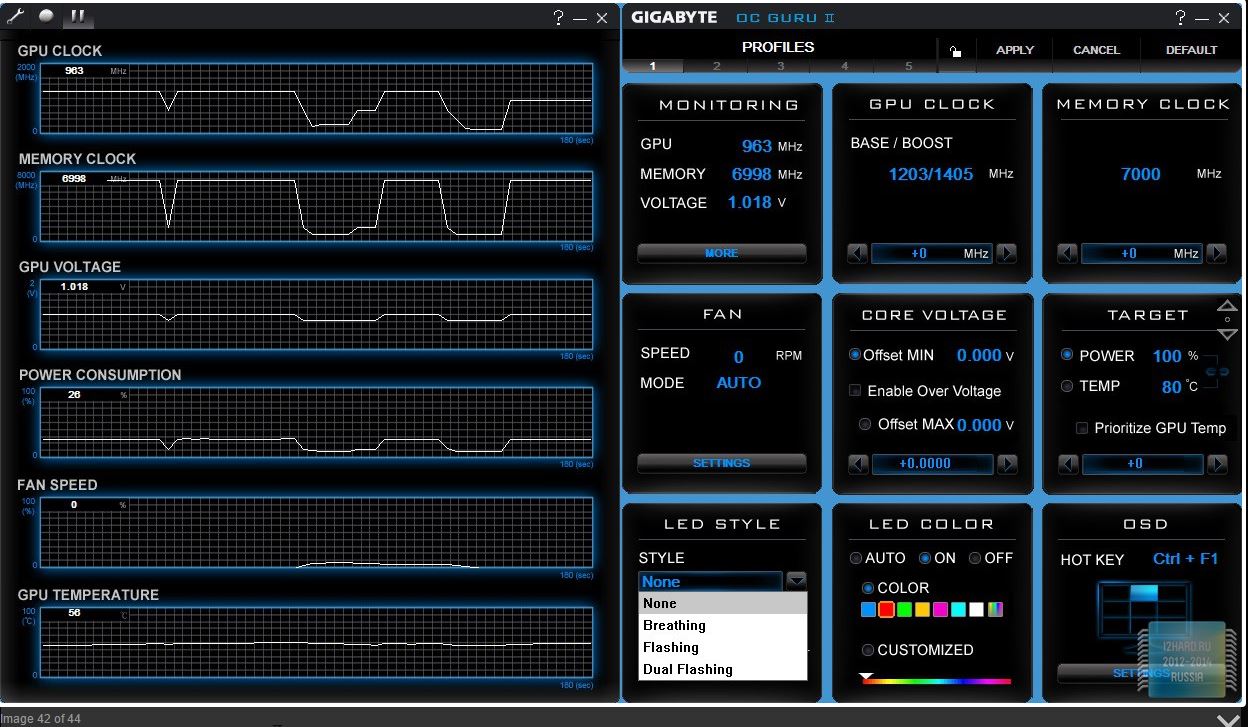Expand the bottom-right chevron arrow
Screen dimensions: 1248x727
pyautogui.click(x=1227, y=719)
